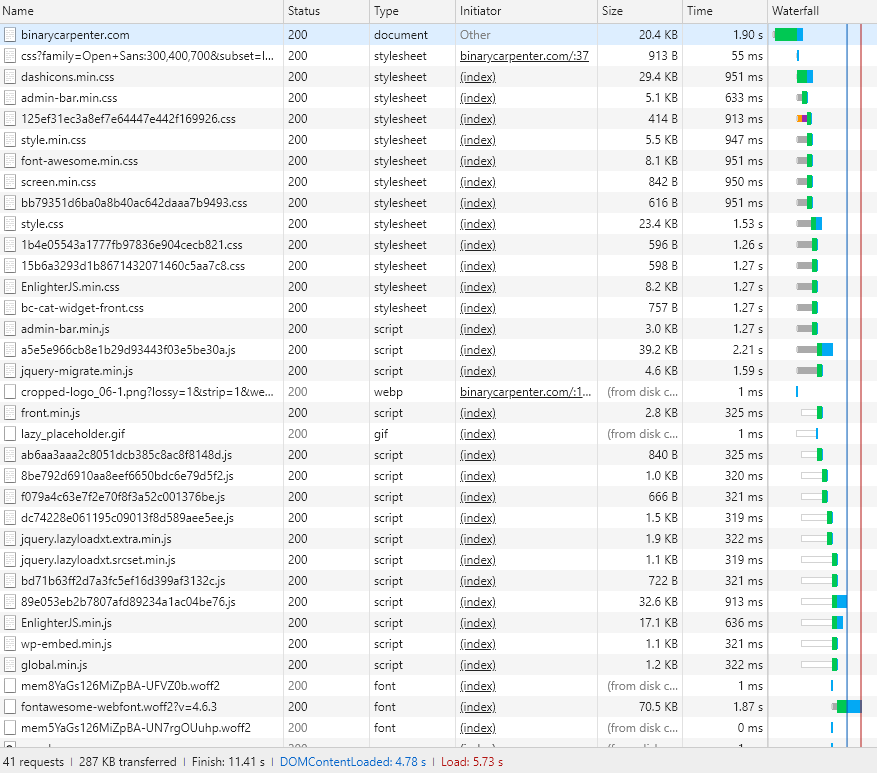Select the ab6aa3aaa2c8051dcb385c8ac8f8148d.js request

click(x=126, y=455)
